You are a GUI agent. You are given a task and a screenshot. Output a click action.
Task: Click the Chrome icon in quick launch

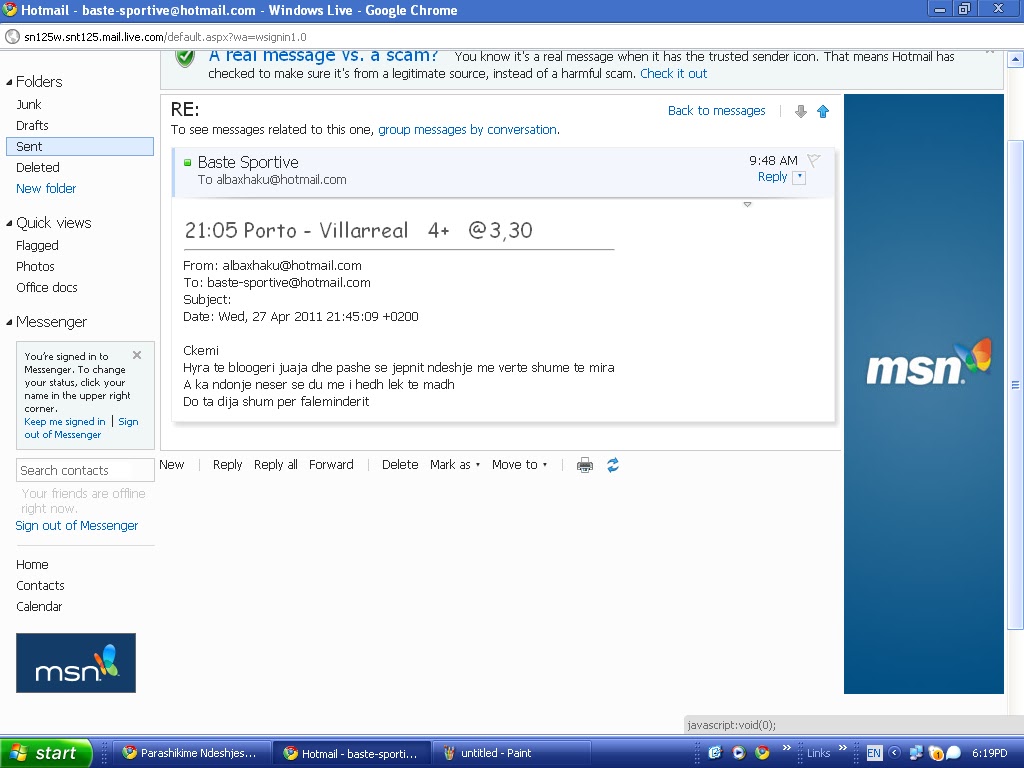click(x=761, y=753)
